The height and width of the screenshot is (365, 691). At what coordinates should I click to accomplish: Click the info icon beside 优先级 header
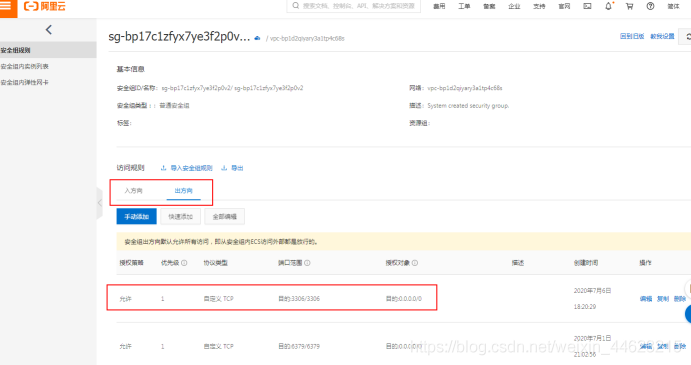pos(184,263)
